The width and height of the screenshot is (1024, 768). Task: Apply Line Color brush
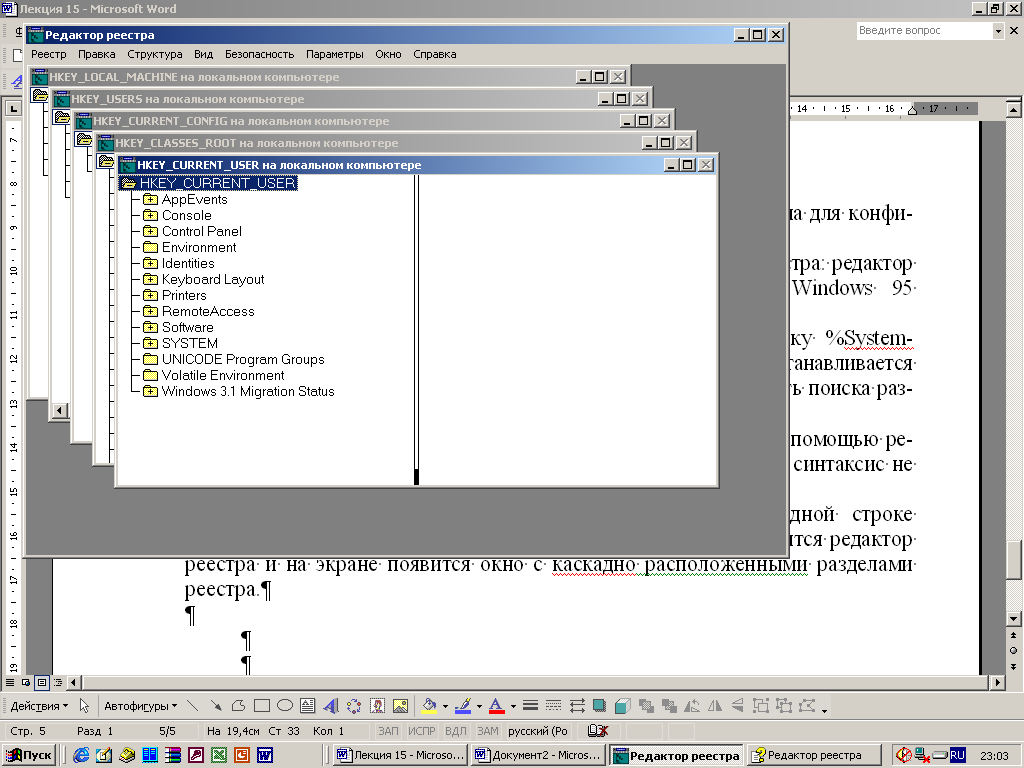pyautogui.click(x=463, y=706)
